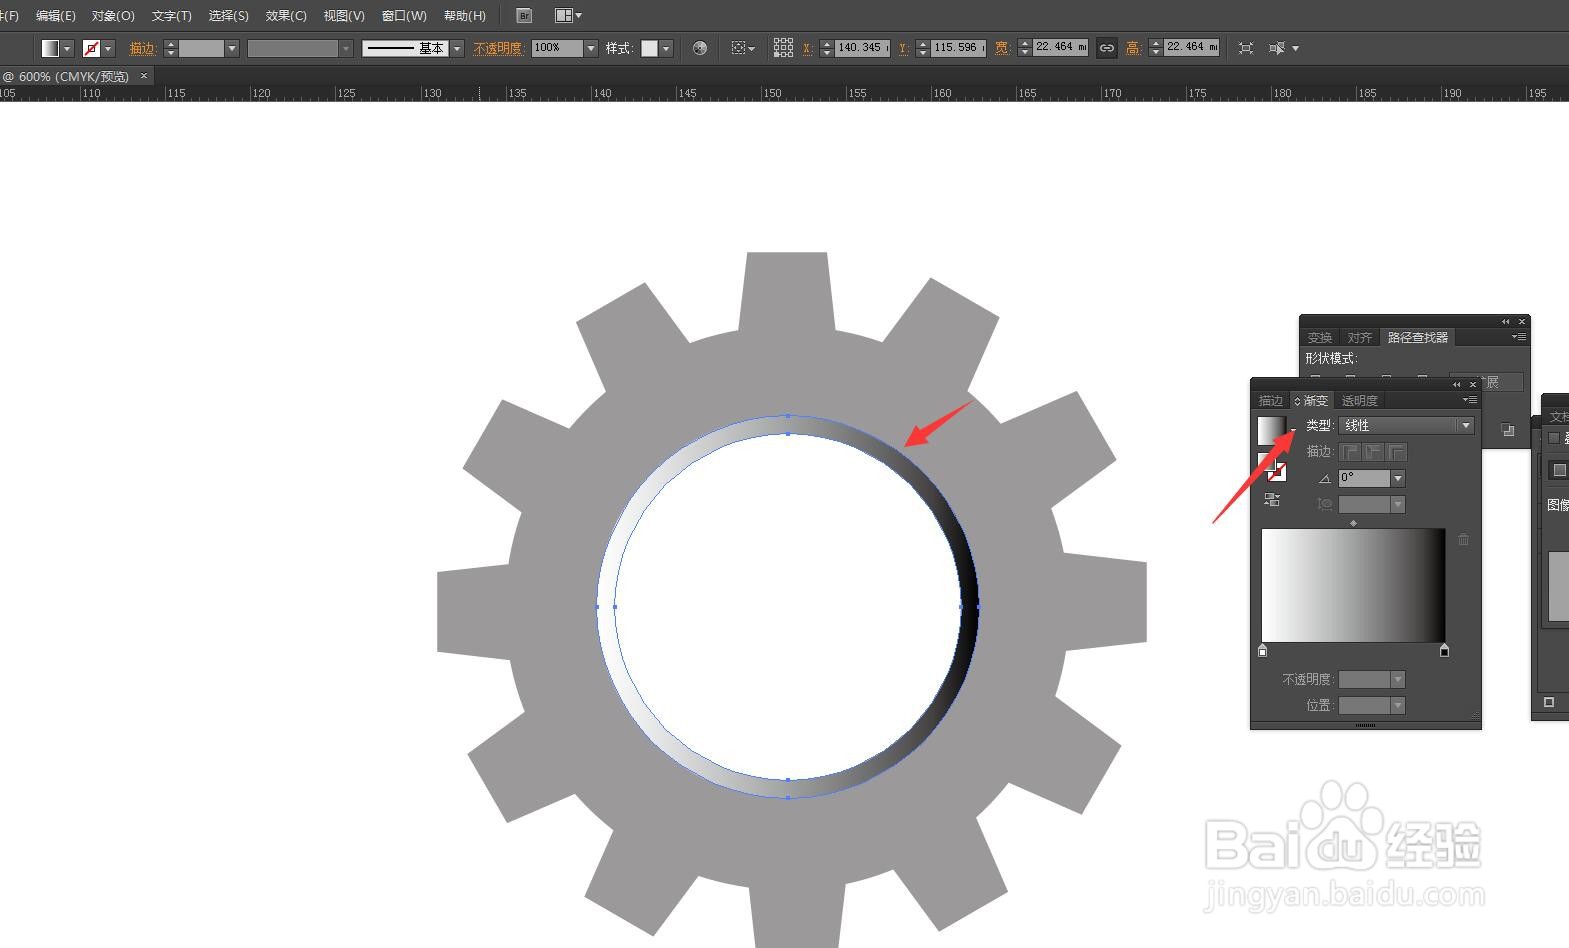The height and width of the screenshot is (948, 1569).
Task: Switch to the 透明度 transparency tab
Action: (x=1359, y=401)
